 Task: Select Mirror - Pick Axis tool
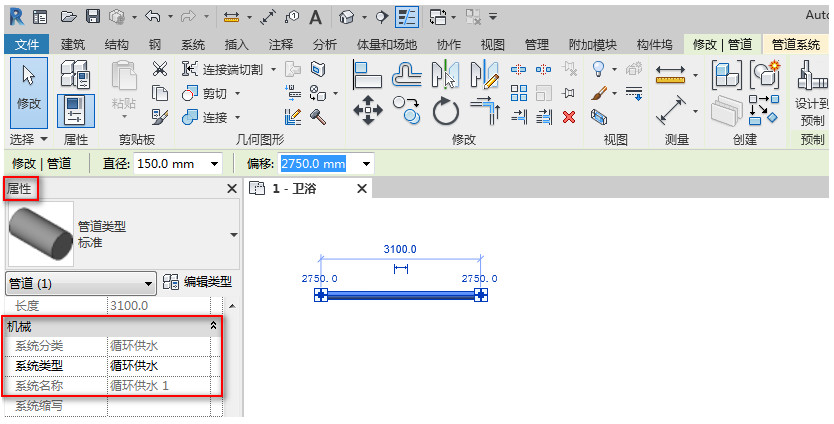point(446,74)
